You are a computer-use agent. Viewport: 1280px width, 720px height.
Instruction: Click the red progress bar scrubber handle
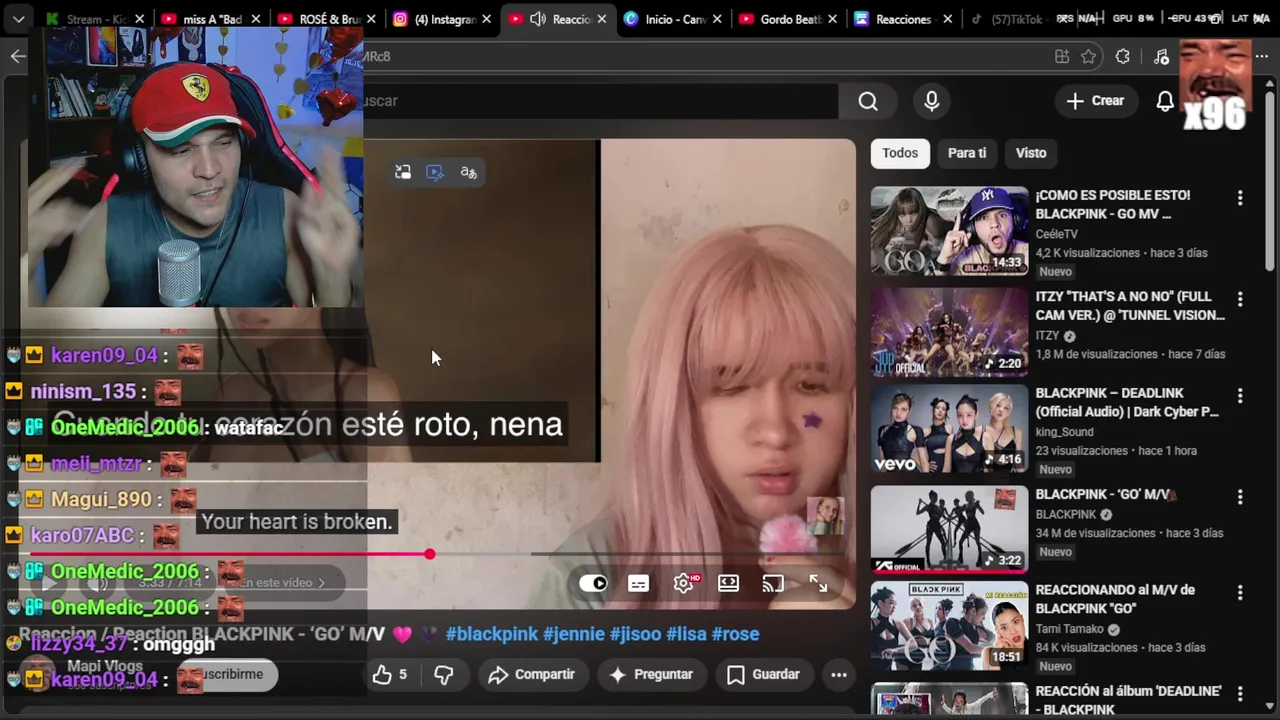430,554
